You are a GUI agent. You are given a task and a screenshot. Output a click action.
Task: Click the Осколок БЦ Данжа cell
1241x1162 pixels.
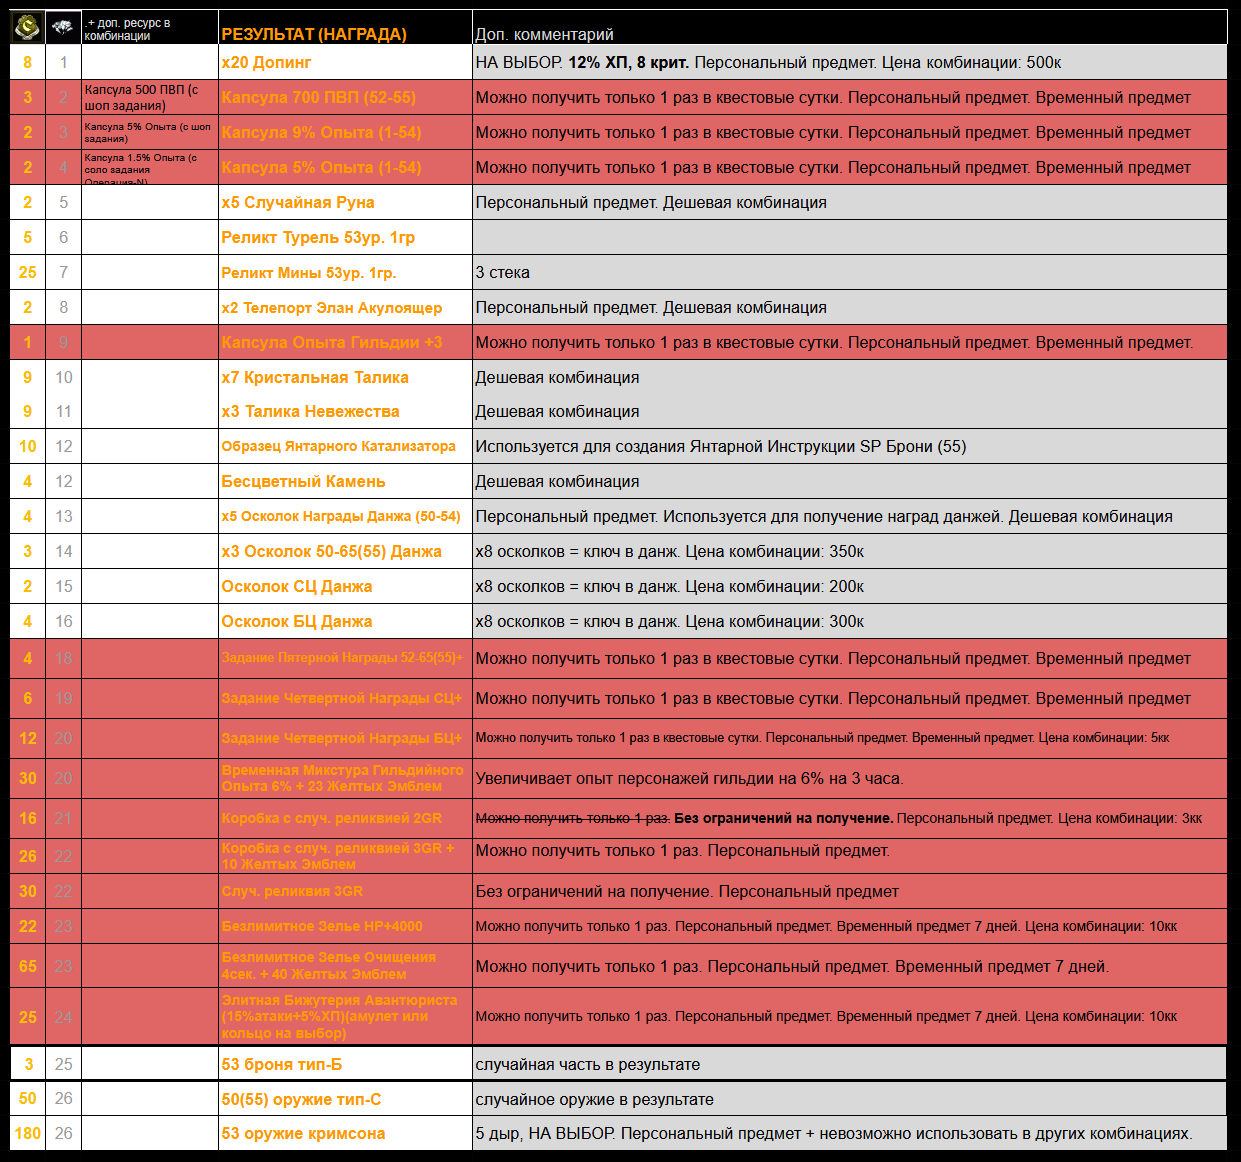tap(296, 621)
